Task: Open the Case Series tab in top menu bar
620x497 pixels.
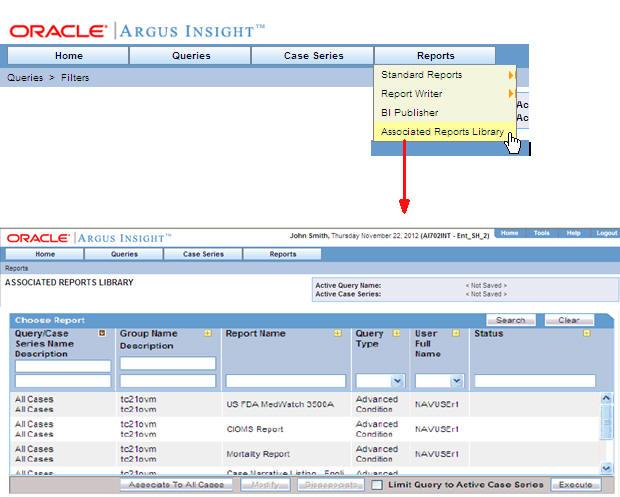Action: 313,56
